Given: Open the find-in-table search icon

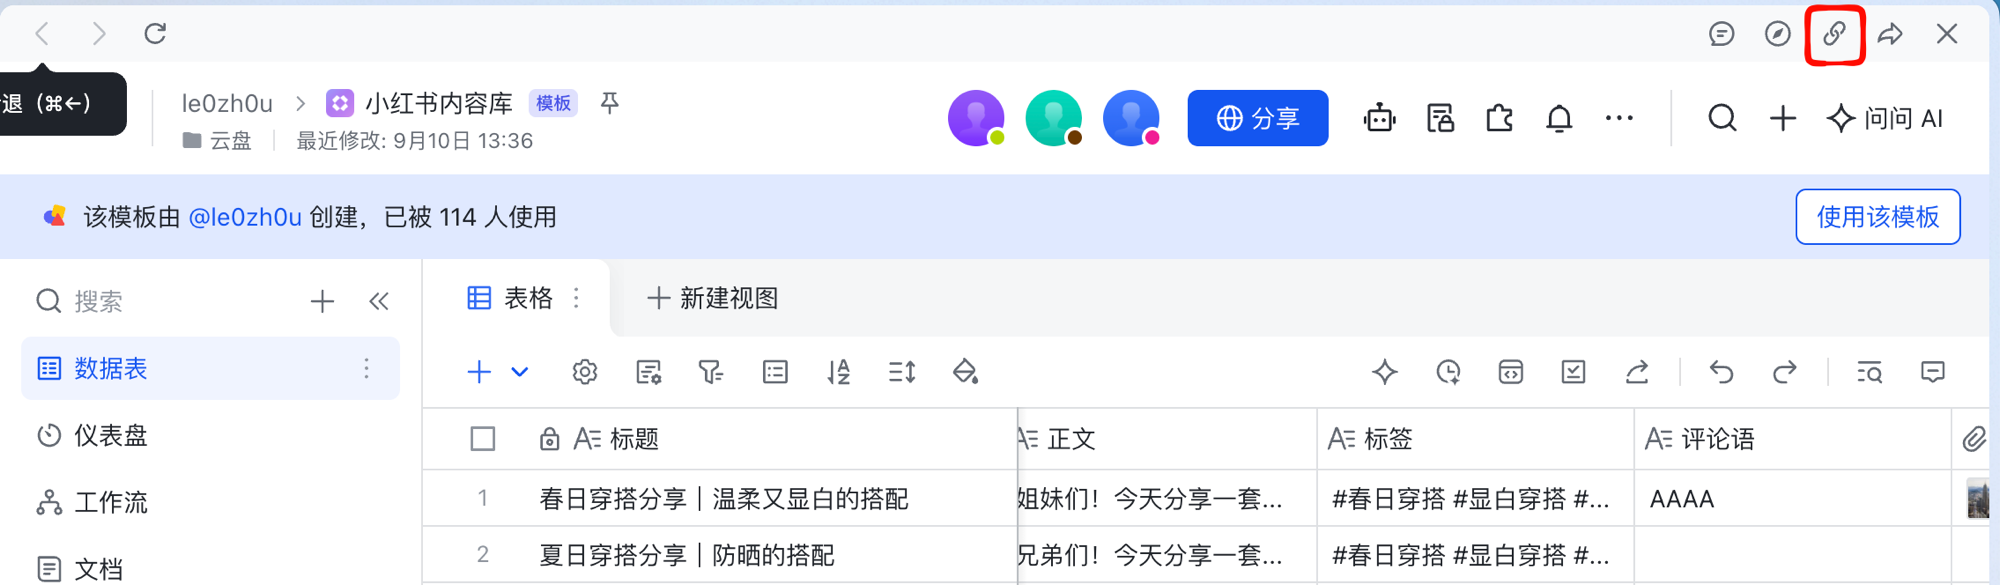Looking at the screenshot, I should coord(1870,372).
